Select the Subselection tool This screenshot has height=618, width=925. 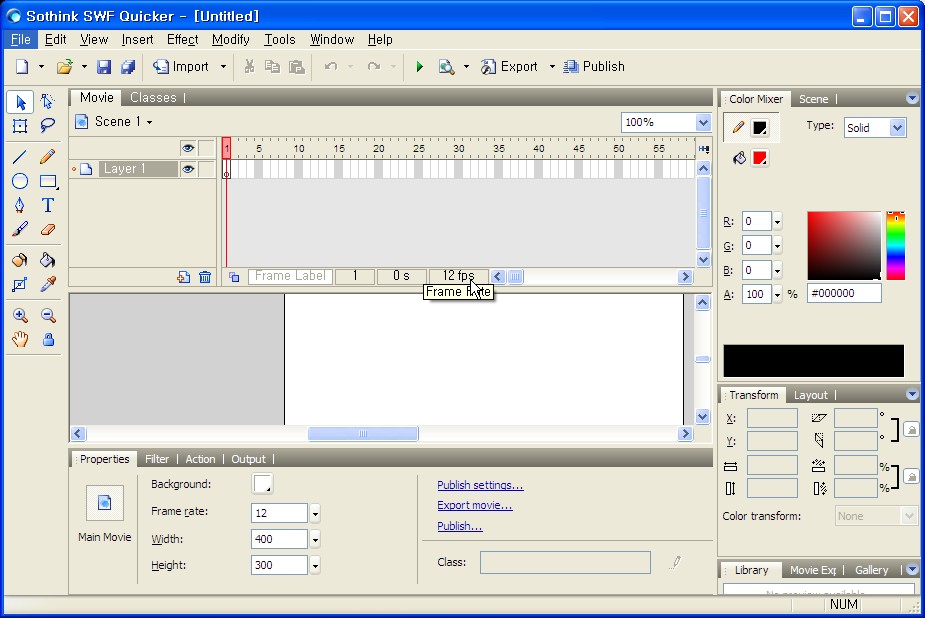pos(48,102)
